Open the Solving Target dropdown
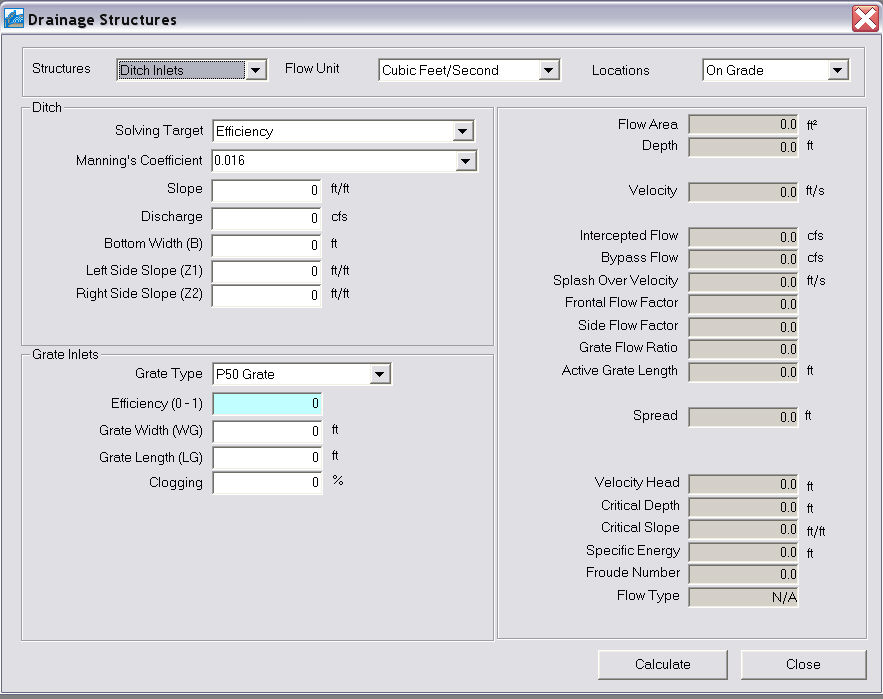This screenshot has width=883, height=699. 461,130
